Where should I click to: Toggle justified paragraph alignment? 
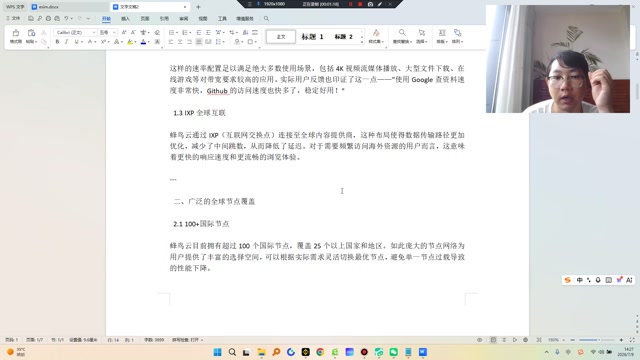[199, 42]
